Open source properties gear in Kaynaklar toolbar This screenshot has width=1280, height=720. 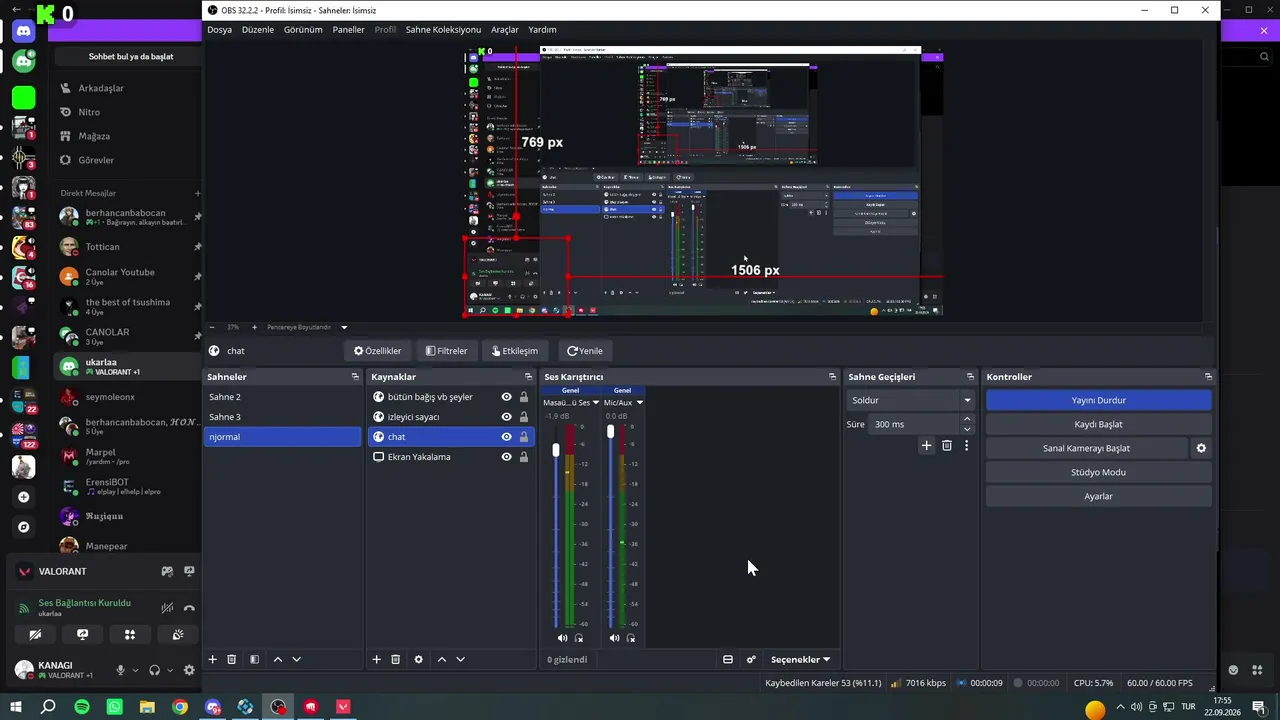pyautogui.click(x=418, y=659)
